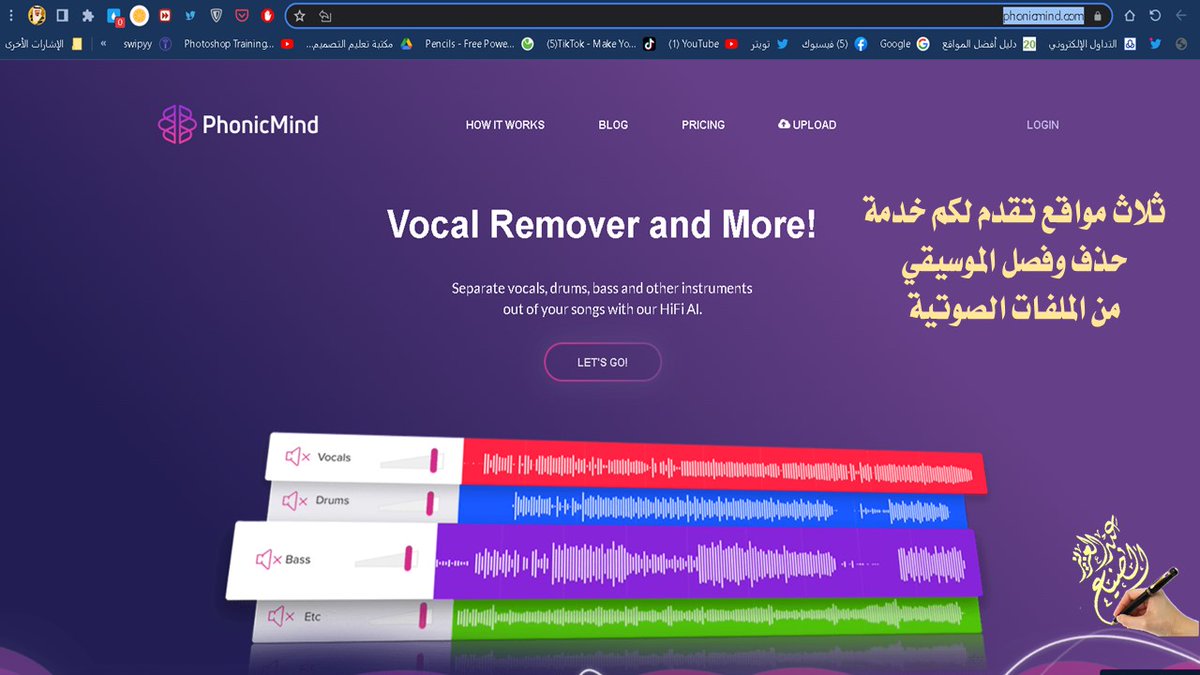Mute the Vocals track
The height and width of the screenshot is (675, 1200).
pos(298,457)
